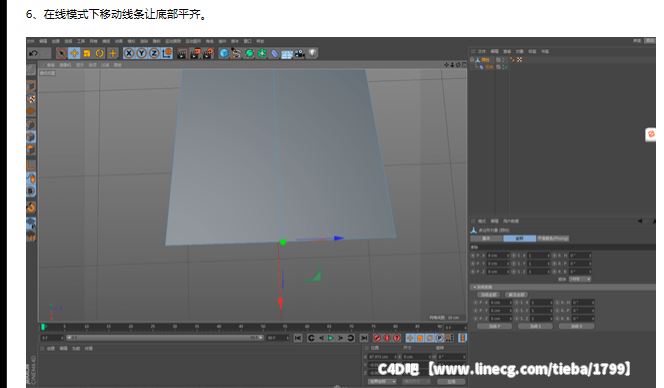This screenshot has width=664, height=388.
Task: Switch to Model mode in sidebar
Action: click(31, 86)
